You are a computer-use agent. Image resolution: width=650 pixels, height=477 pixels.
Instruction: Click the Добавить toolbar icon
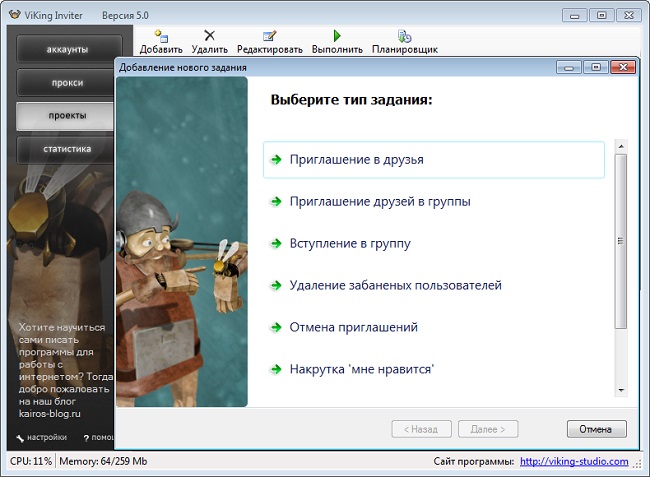click(161, 36)
